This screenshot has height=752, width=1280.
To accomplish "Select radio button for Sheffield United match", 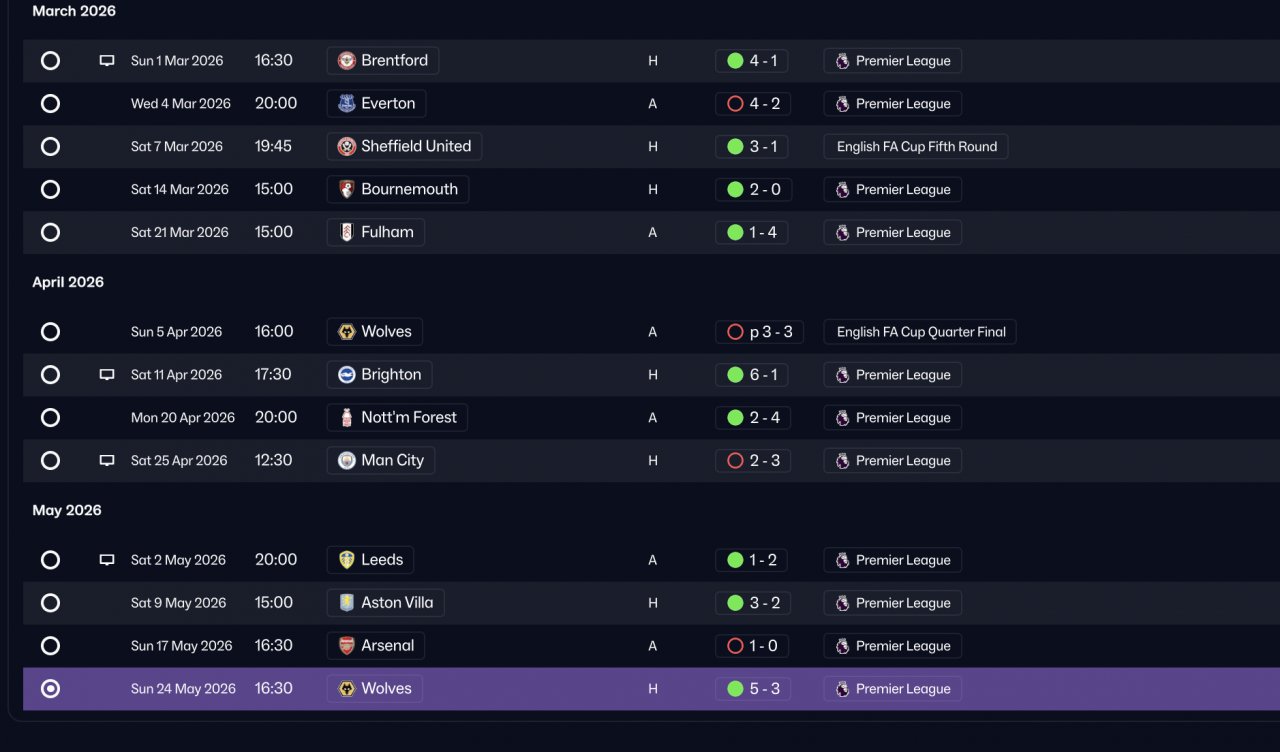I will pyautogui.click(x=50, y=147).
